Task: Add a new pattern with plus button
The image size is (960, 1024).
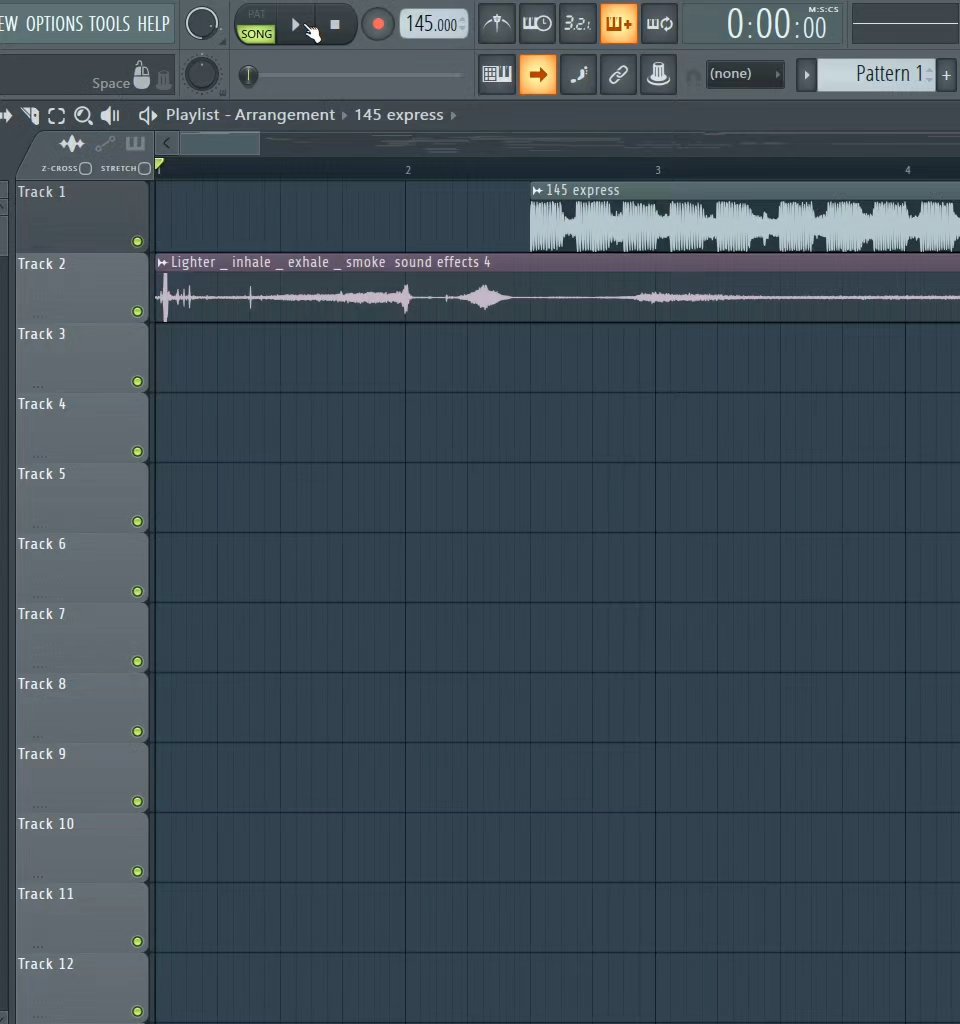Action: click(946, 75)
